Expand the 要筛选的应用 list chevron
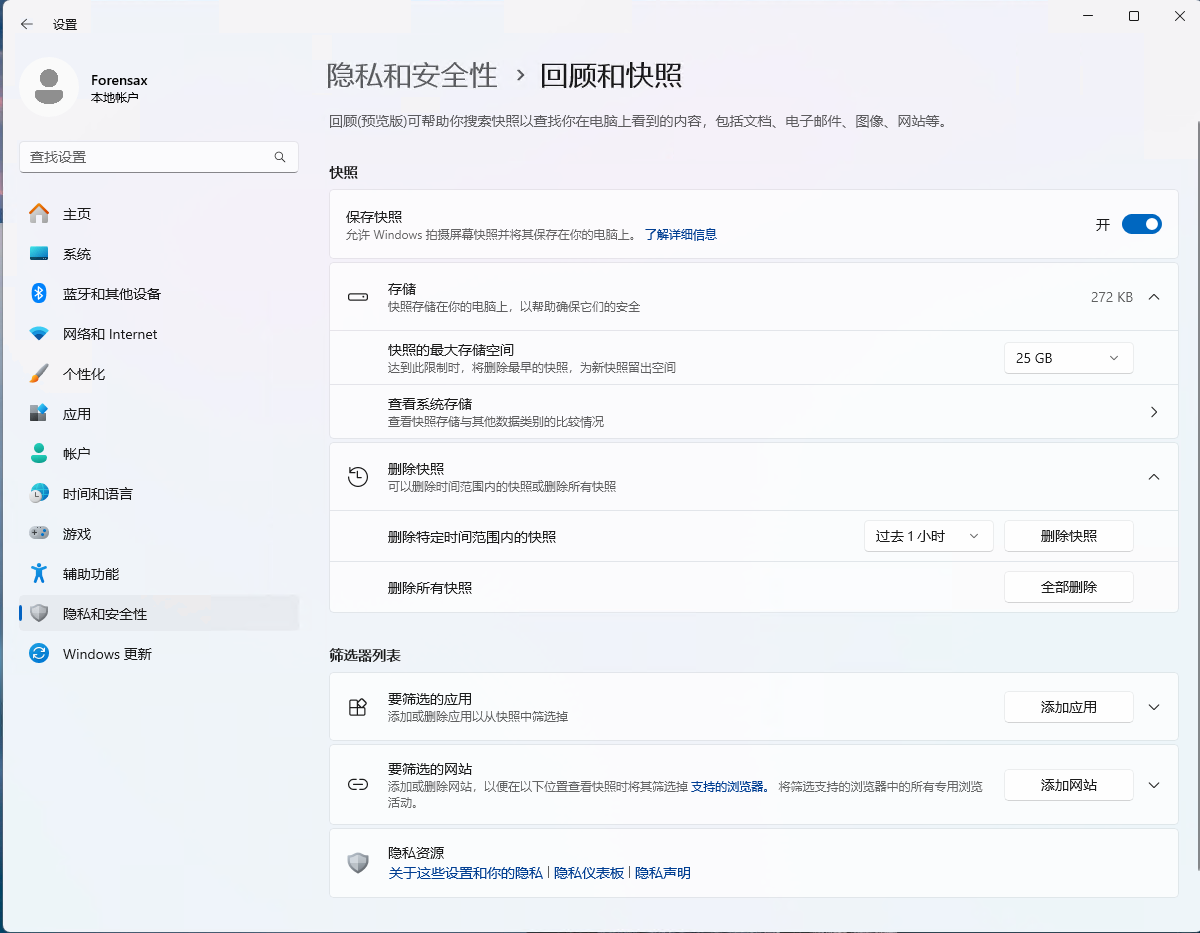This screenshot has height=933, width=1200. coord(1154,707)
